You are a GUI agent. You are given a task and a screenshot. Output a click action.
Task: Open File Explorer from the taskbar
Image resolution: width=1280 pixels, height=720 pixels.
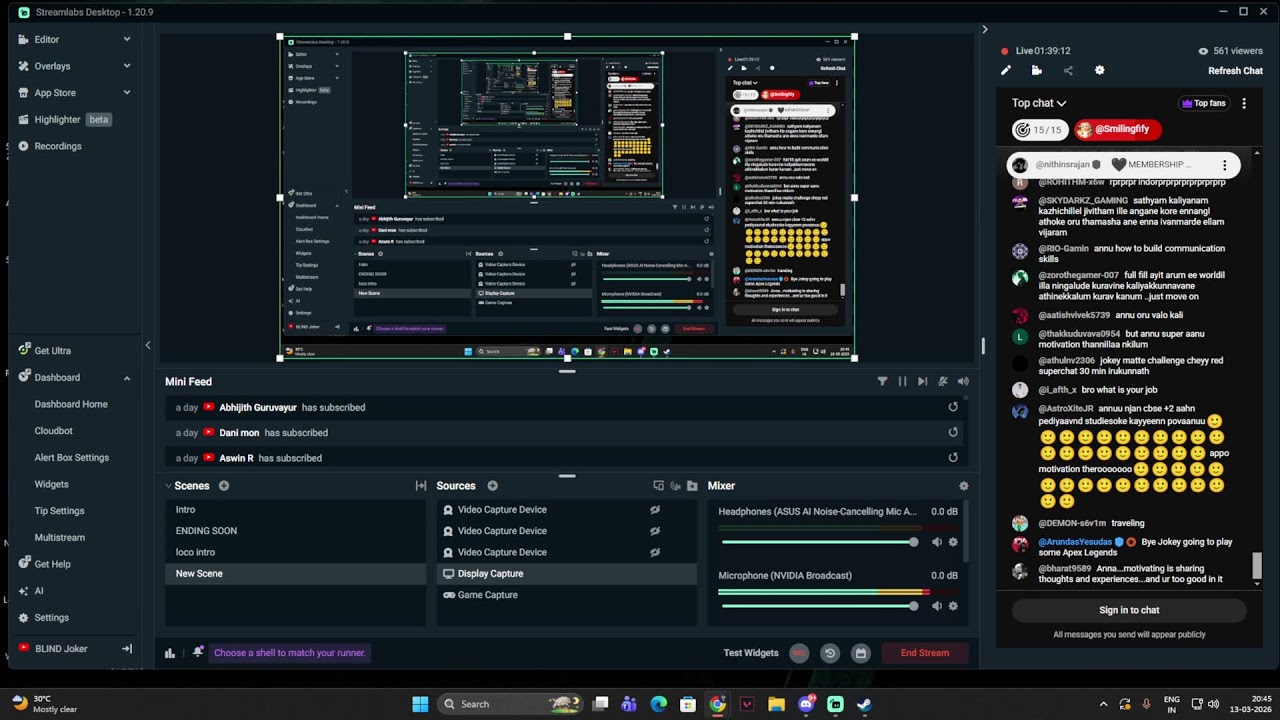776,704
